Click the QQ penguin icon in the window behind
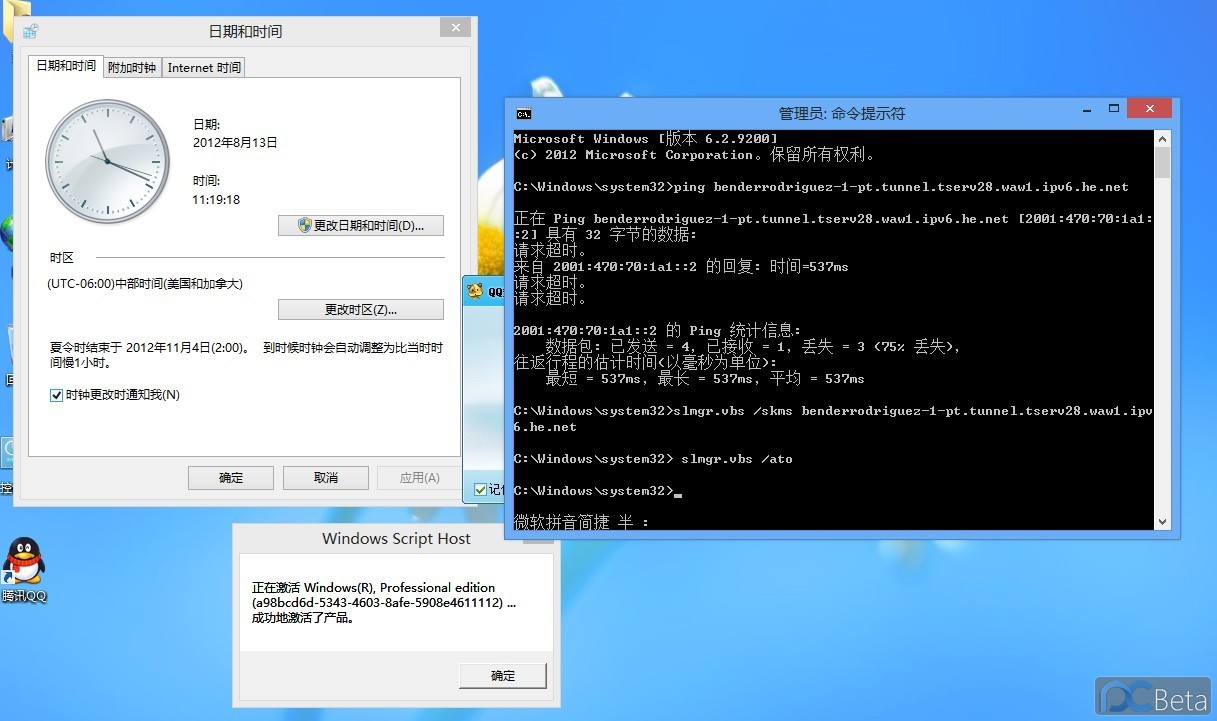 tap(475, 291)
